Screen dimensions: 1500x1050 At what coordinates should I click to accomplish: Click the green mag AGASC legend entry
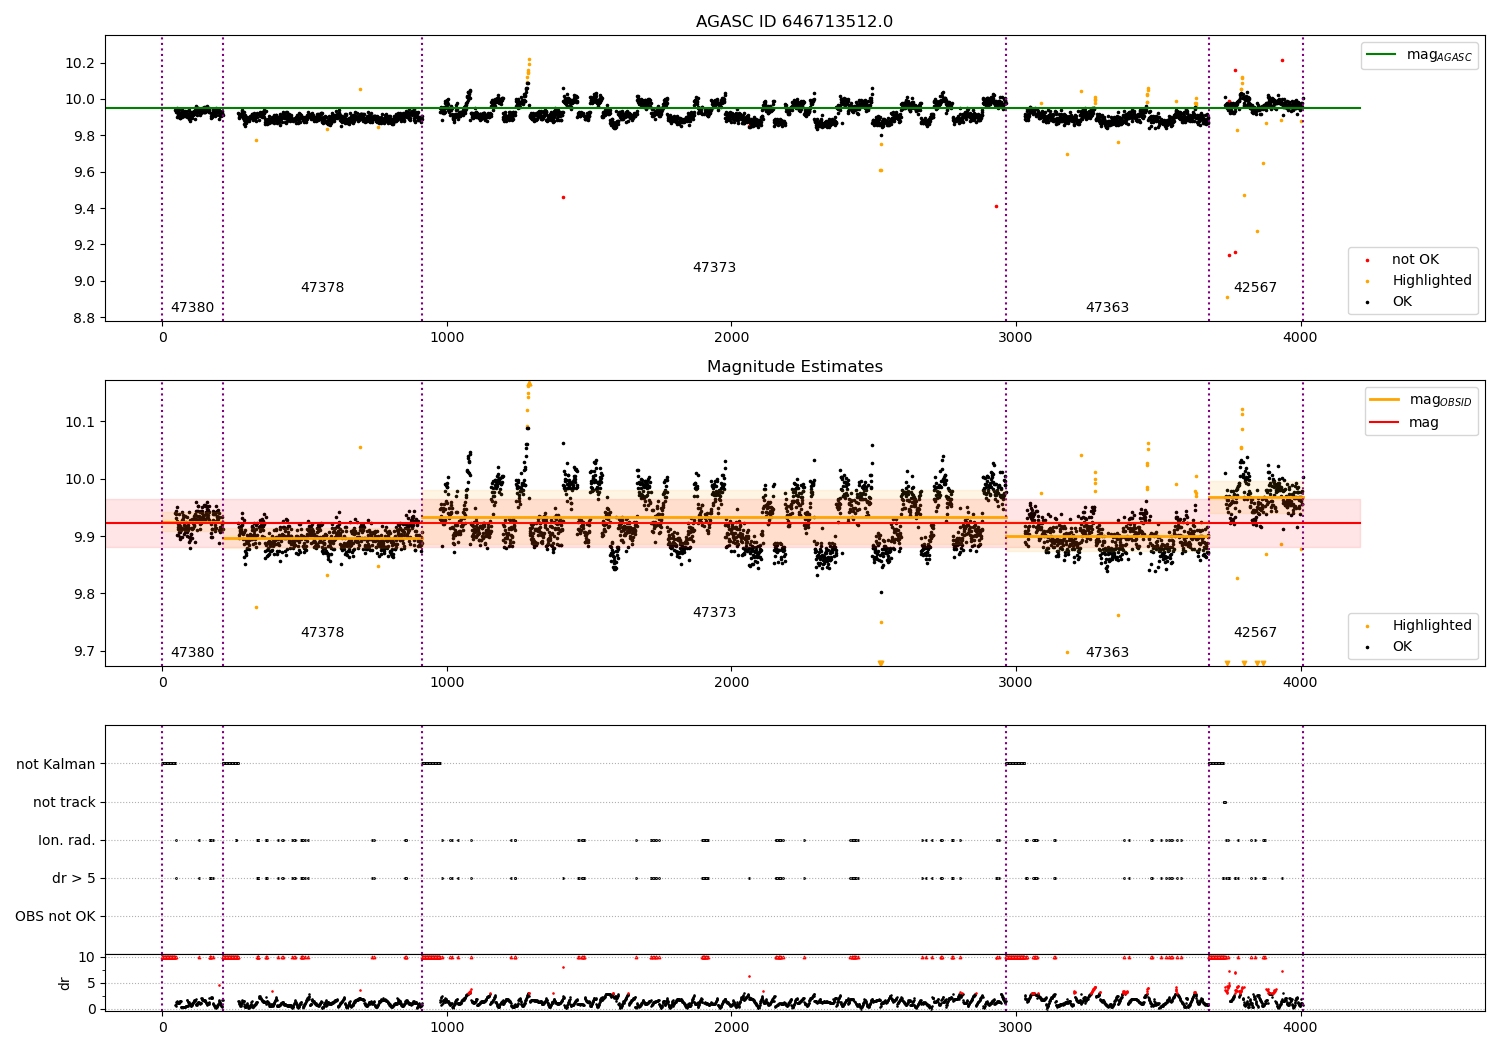(1419, 56)
